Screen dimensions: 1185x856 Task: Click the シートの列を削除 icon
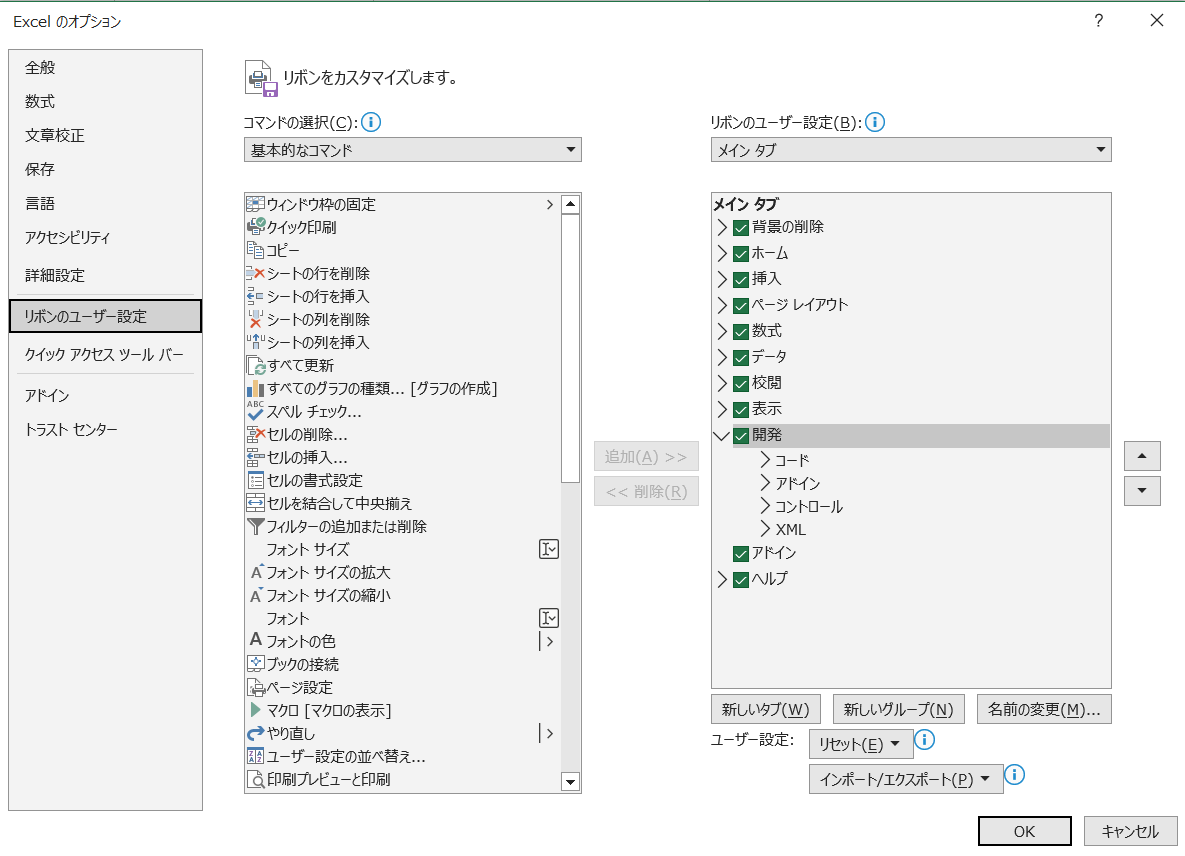(x=255, y=319)
